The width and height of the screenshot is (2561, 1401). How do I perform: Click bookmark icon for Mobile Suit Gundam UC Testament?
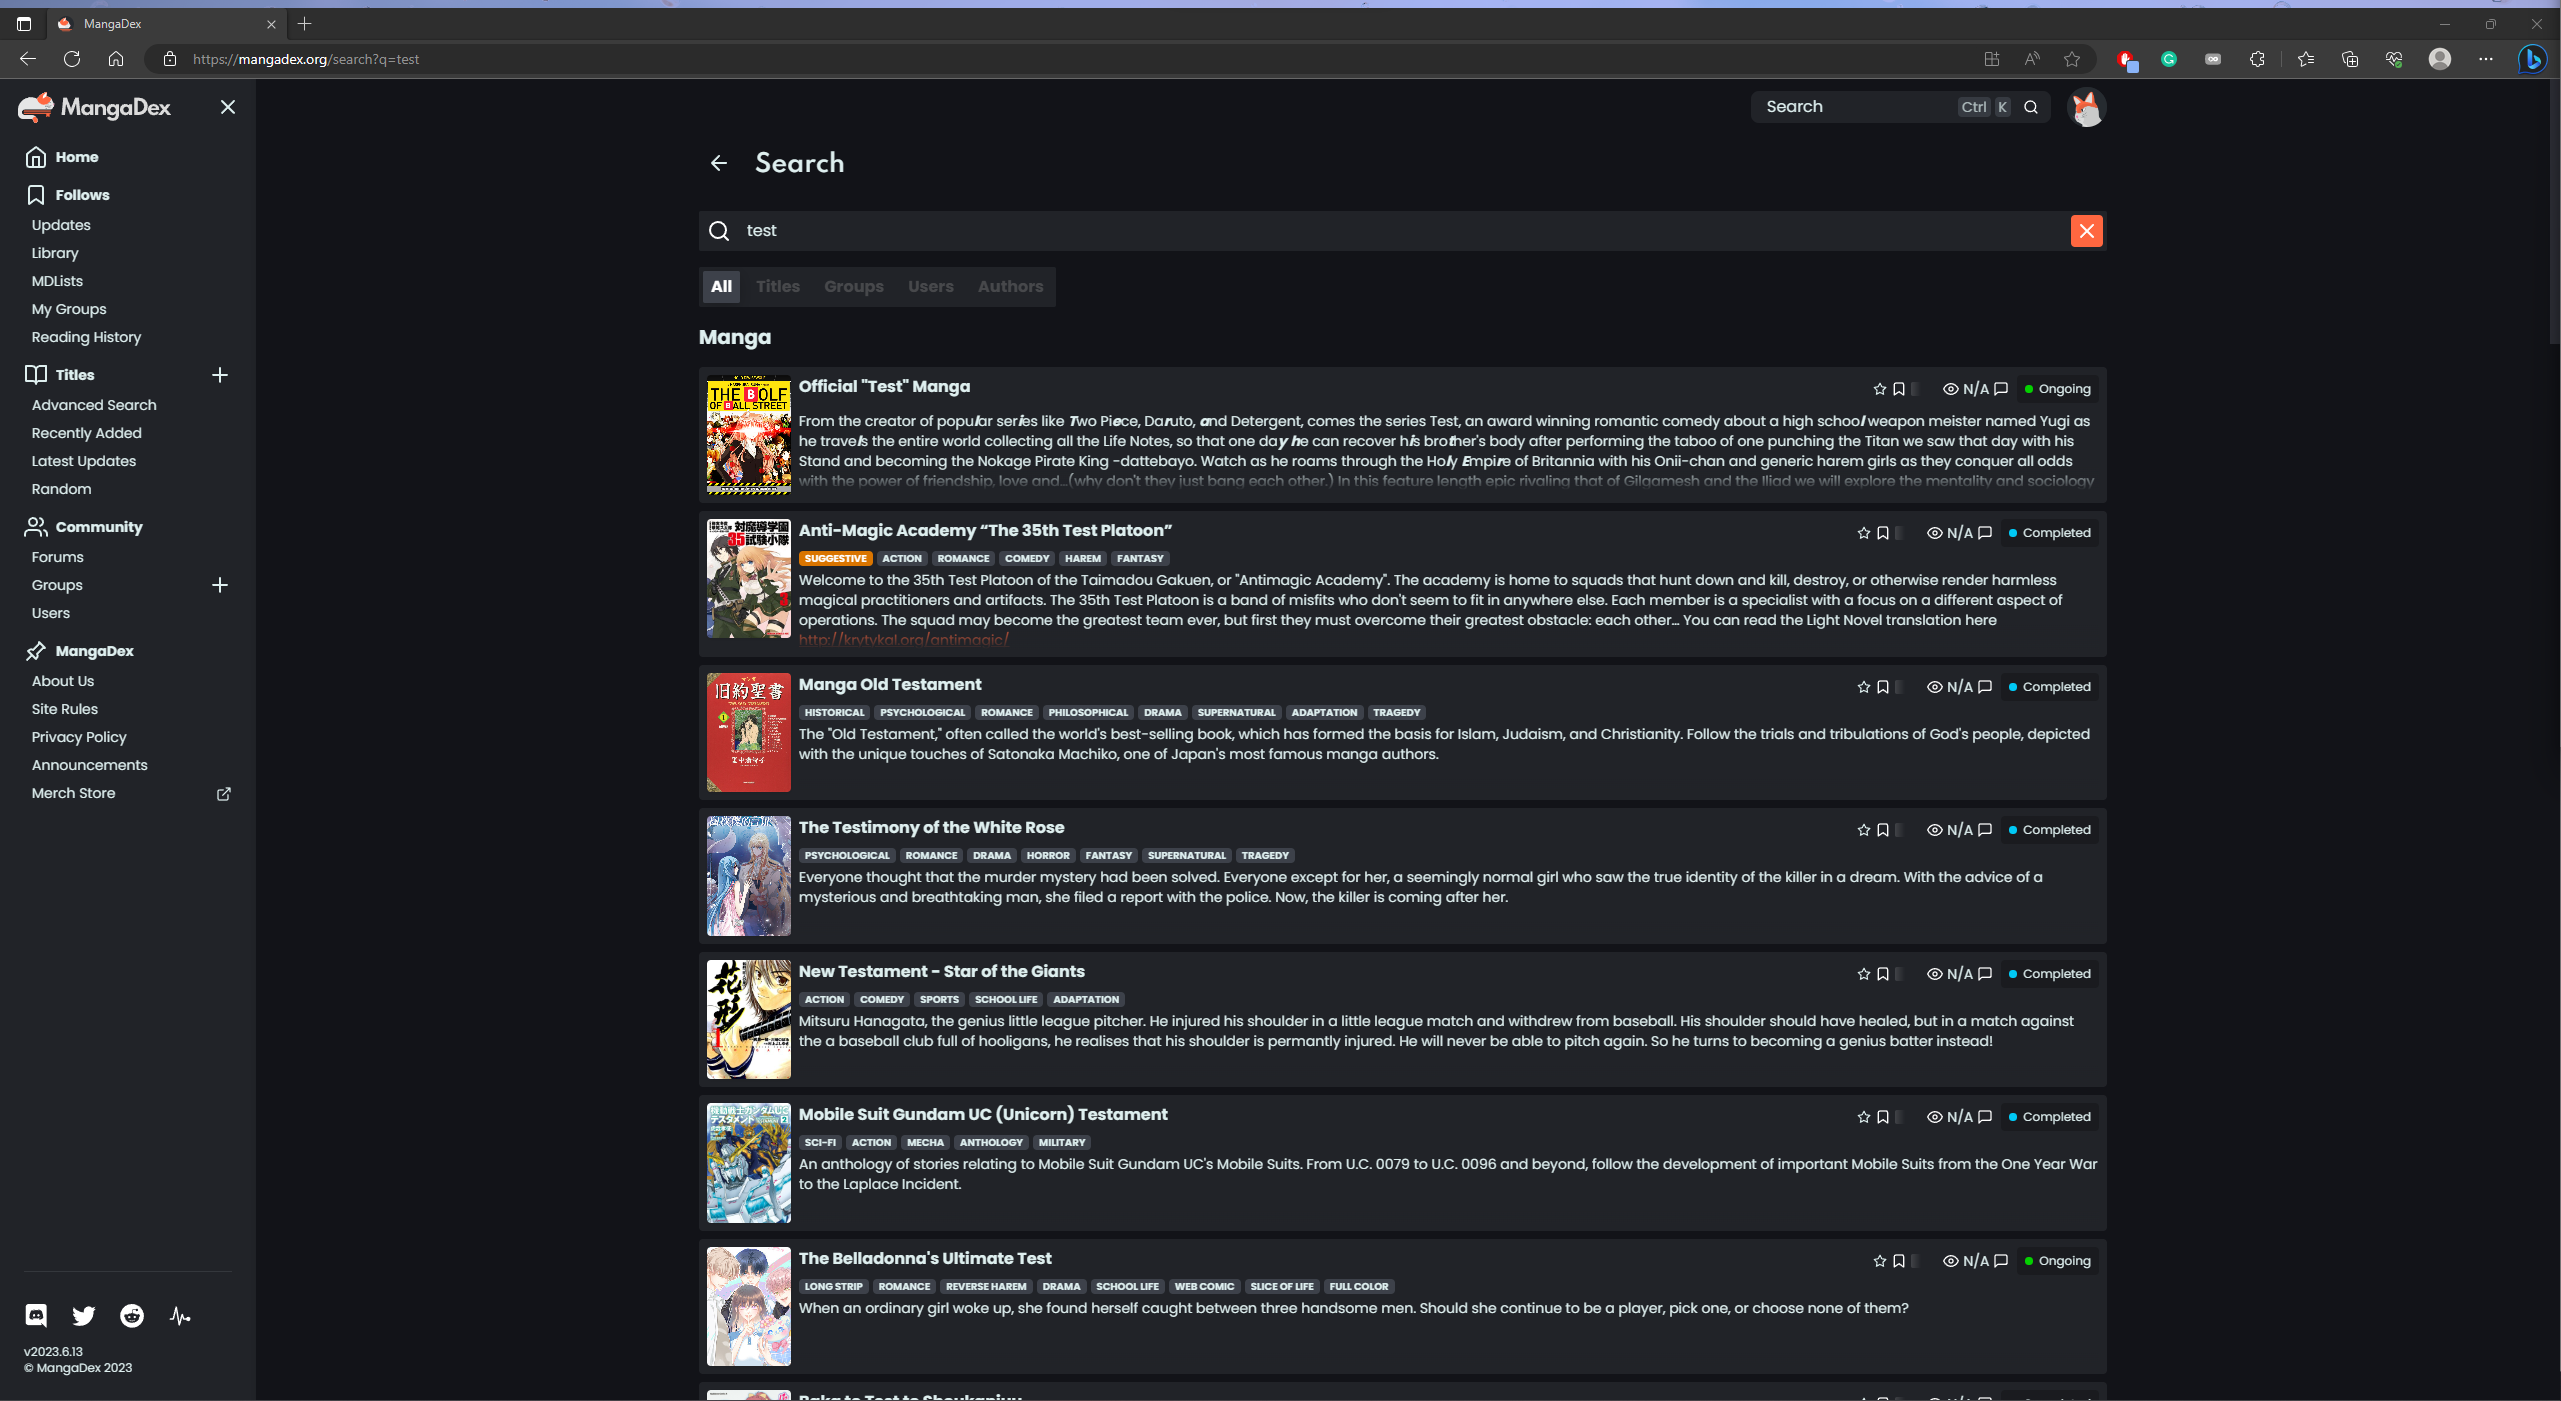tap(1883, 1117)
